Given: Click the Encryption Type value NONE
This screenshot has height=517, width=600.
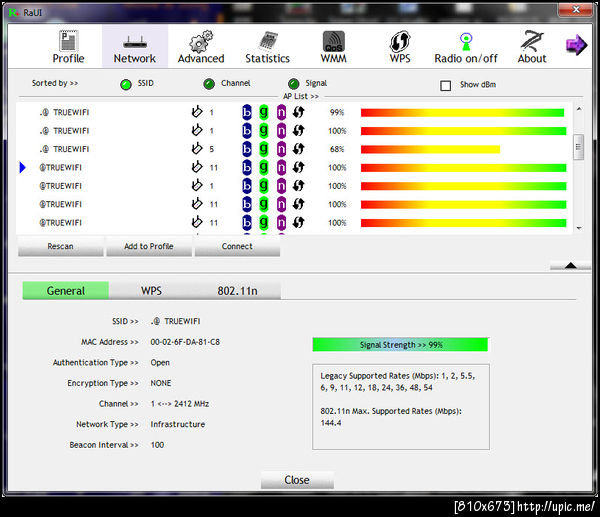Looking at the screenshot, I should coord(161,383).
